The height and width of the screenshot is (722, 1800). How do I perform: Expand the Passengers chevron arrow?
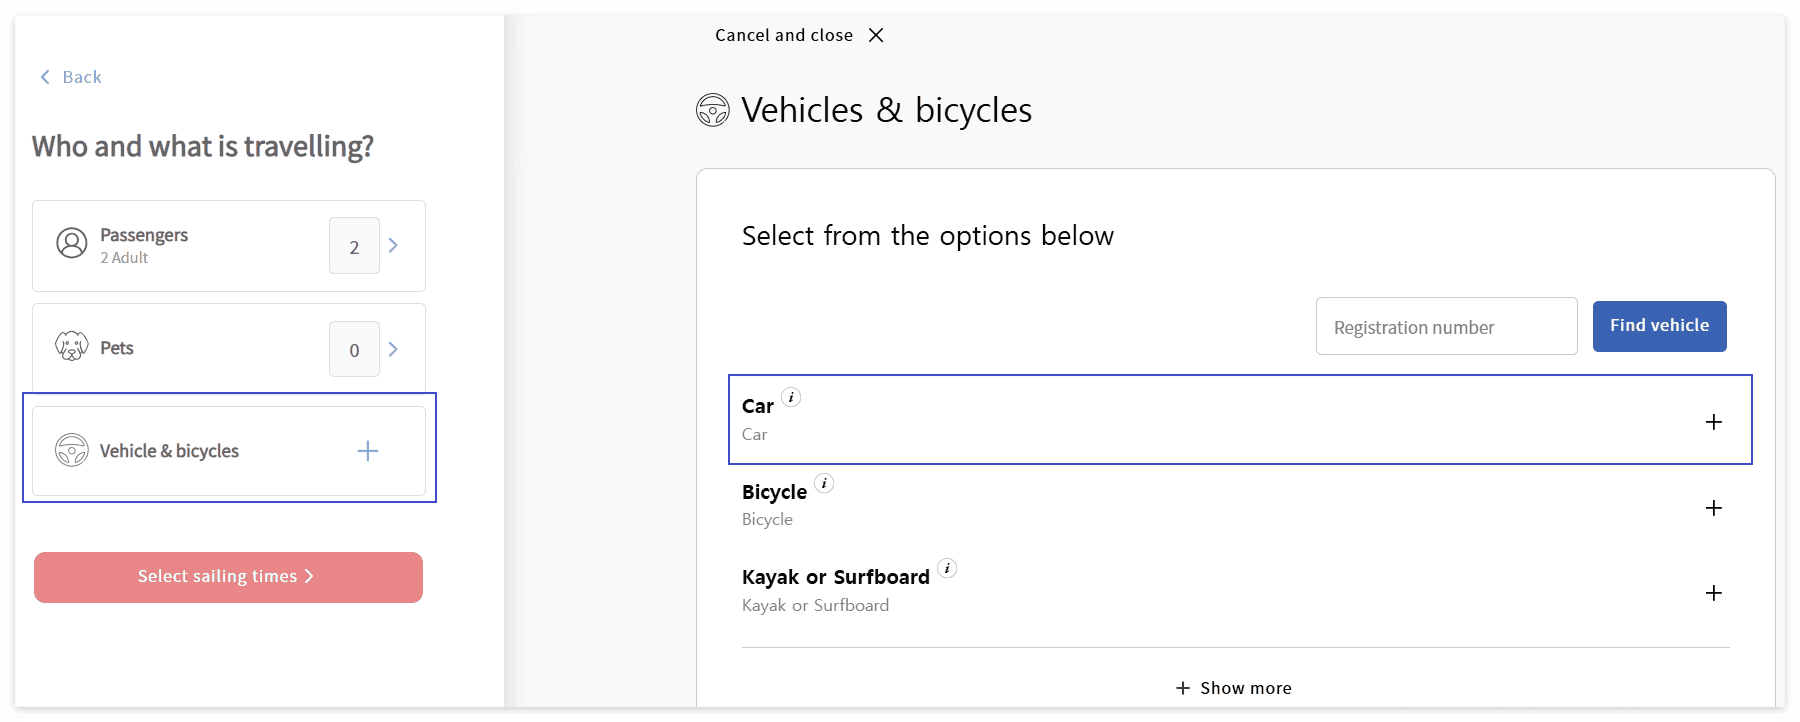394,245
